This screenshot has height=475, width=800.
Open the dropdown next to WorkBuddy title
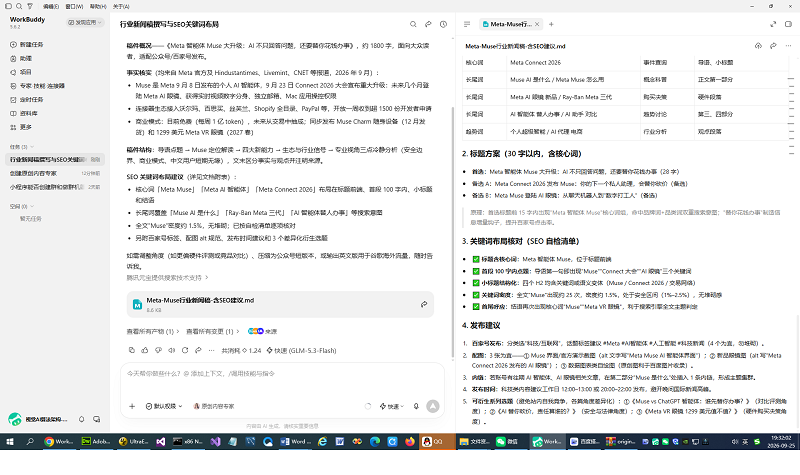pos(85,22)
